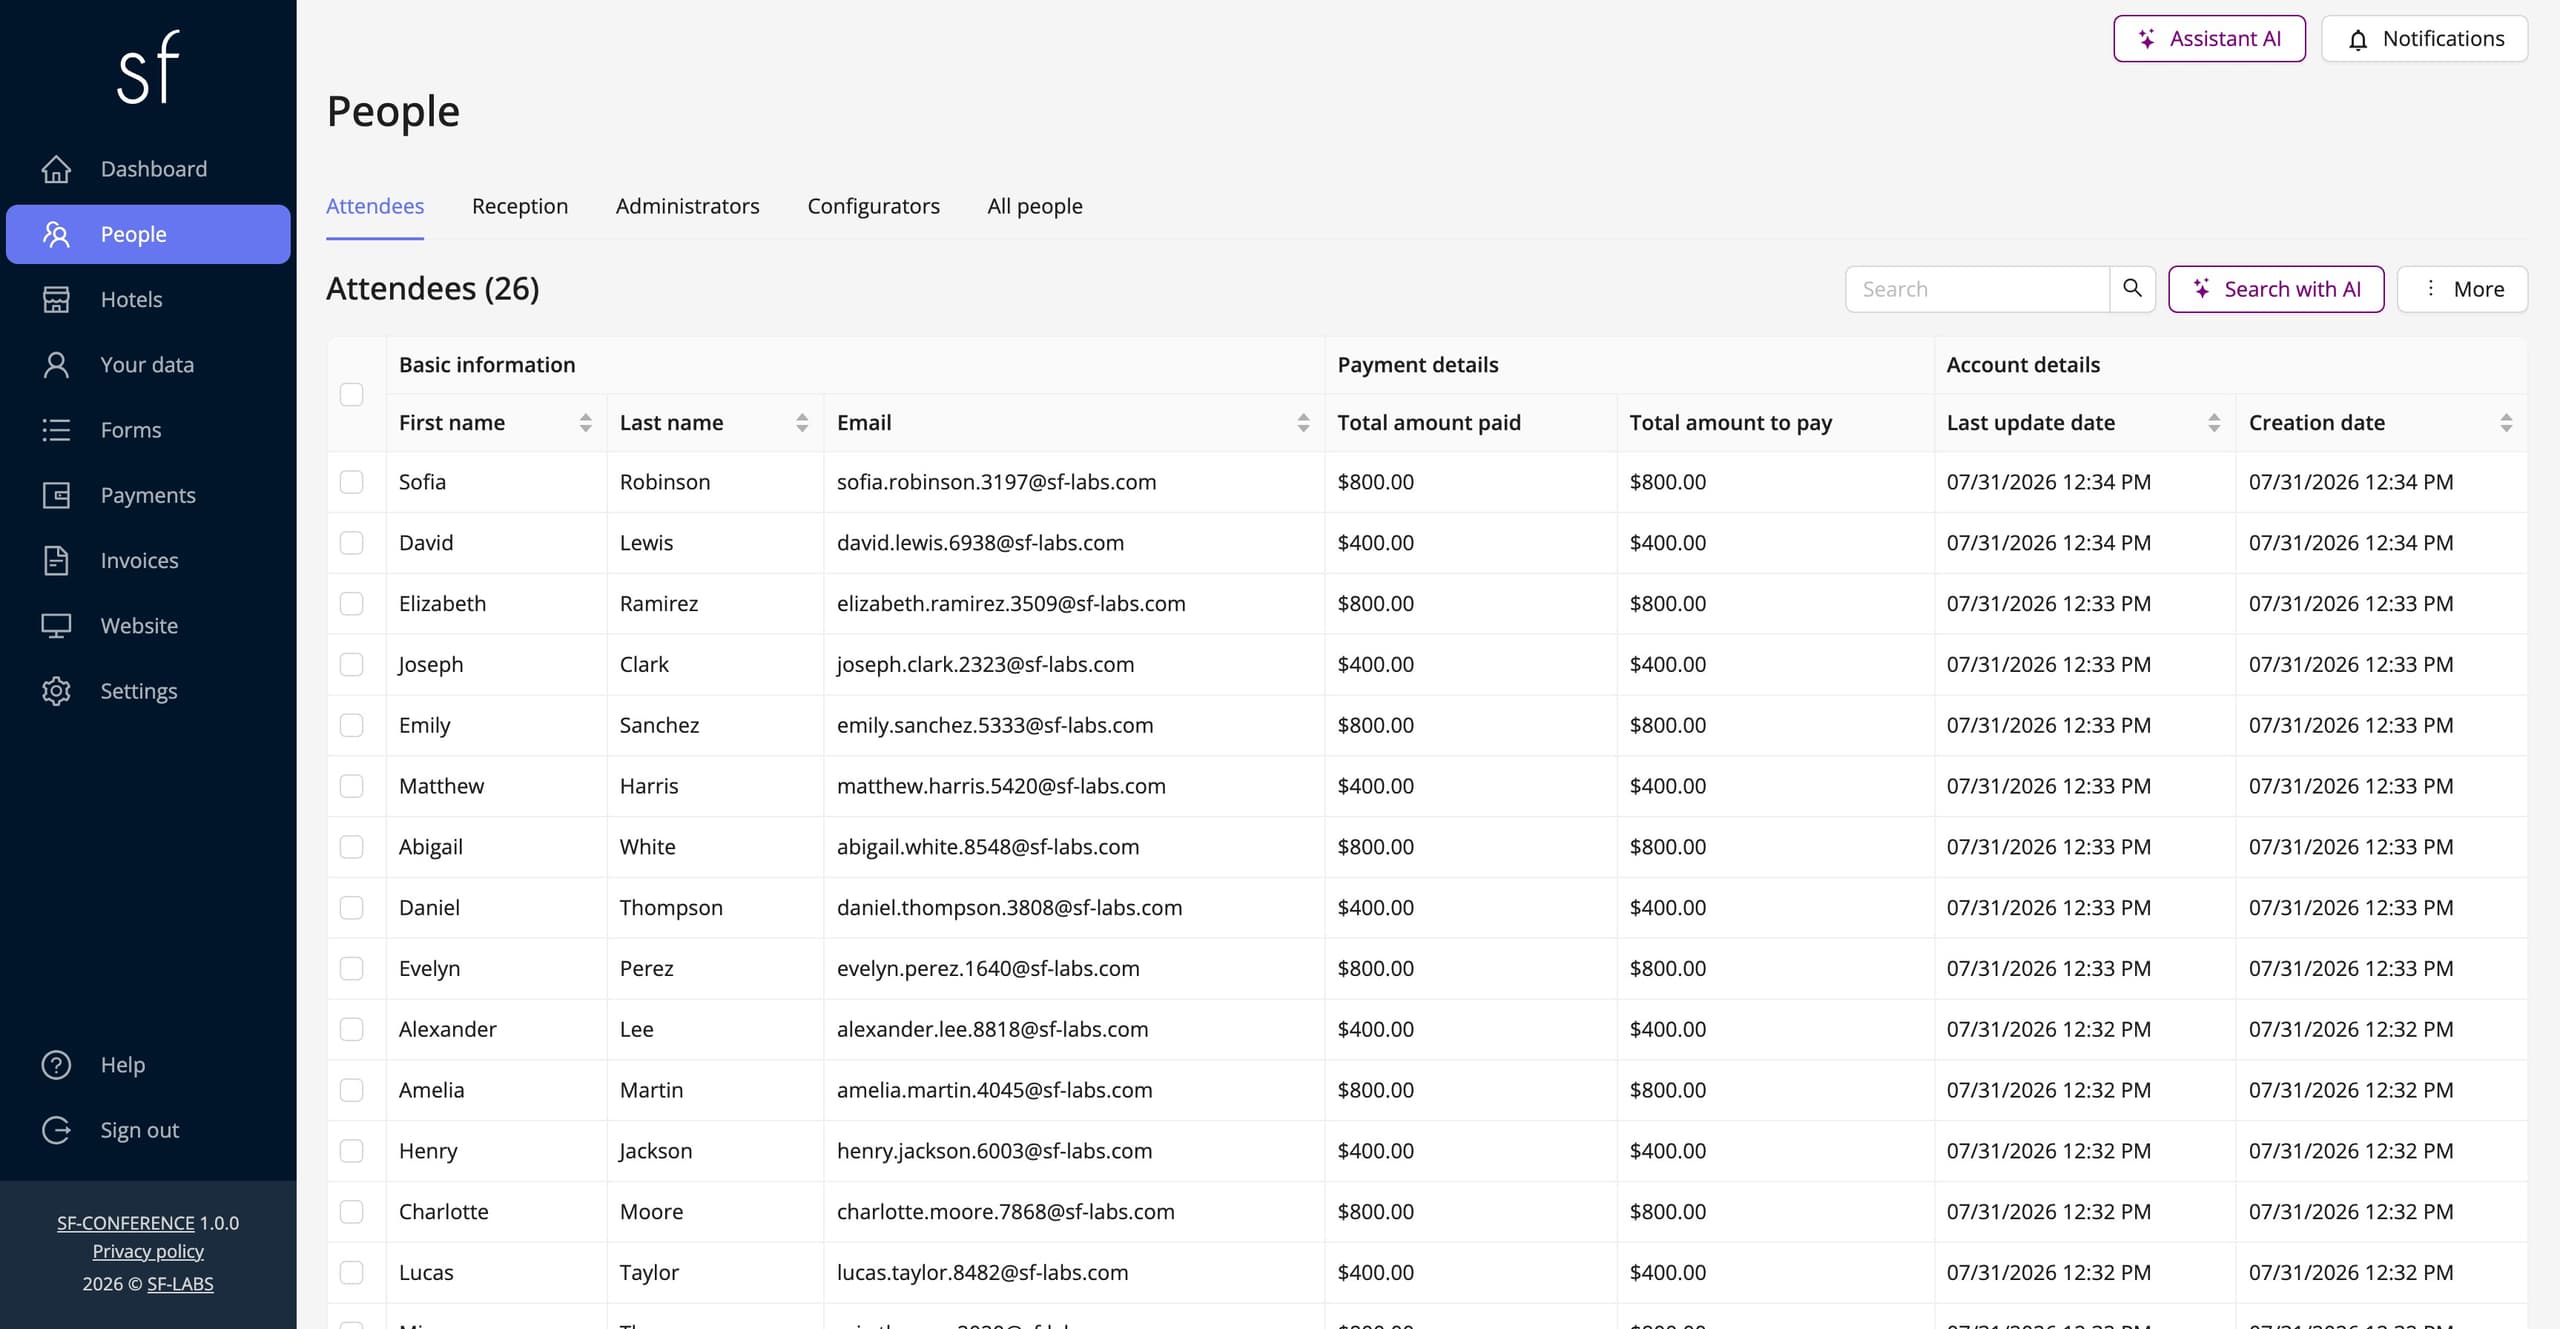Click the Invoices document icon
Image resolution: width=2560 pixels, height=1329 pixels.
56,560
